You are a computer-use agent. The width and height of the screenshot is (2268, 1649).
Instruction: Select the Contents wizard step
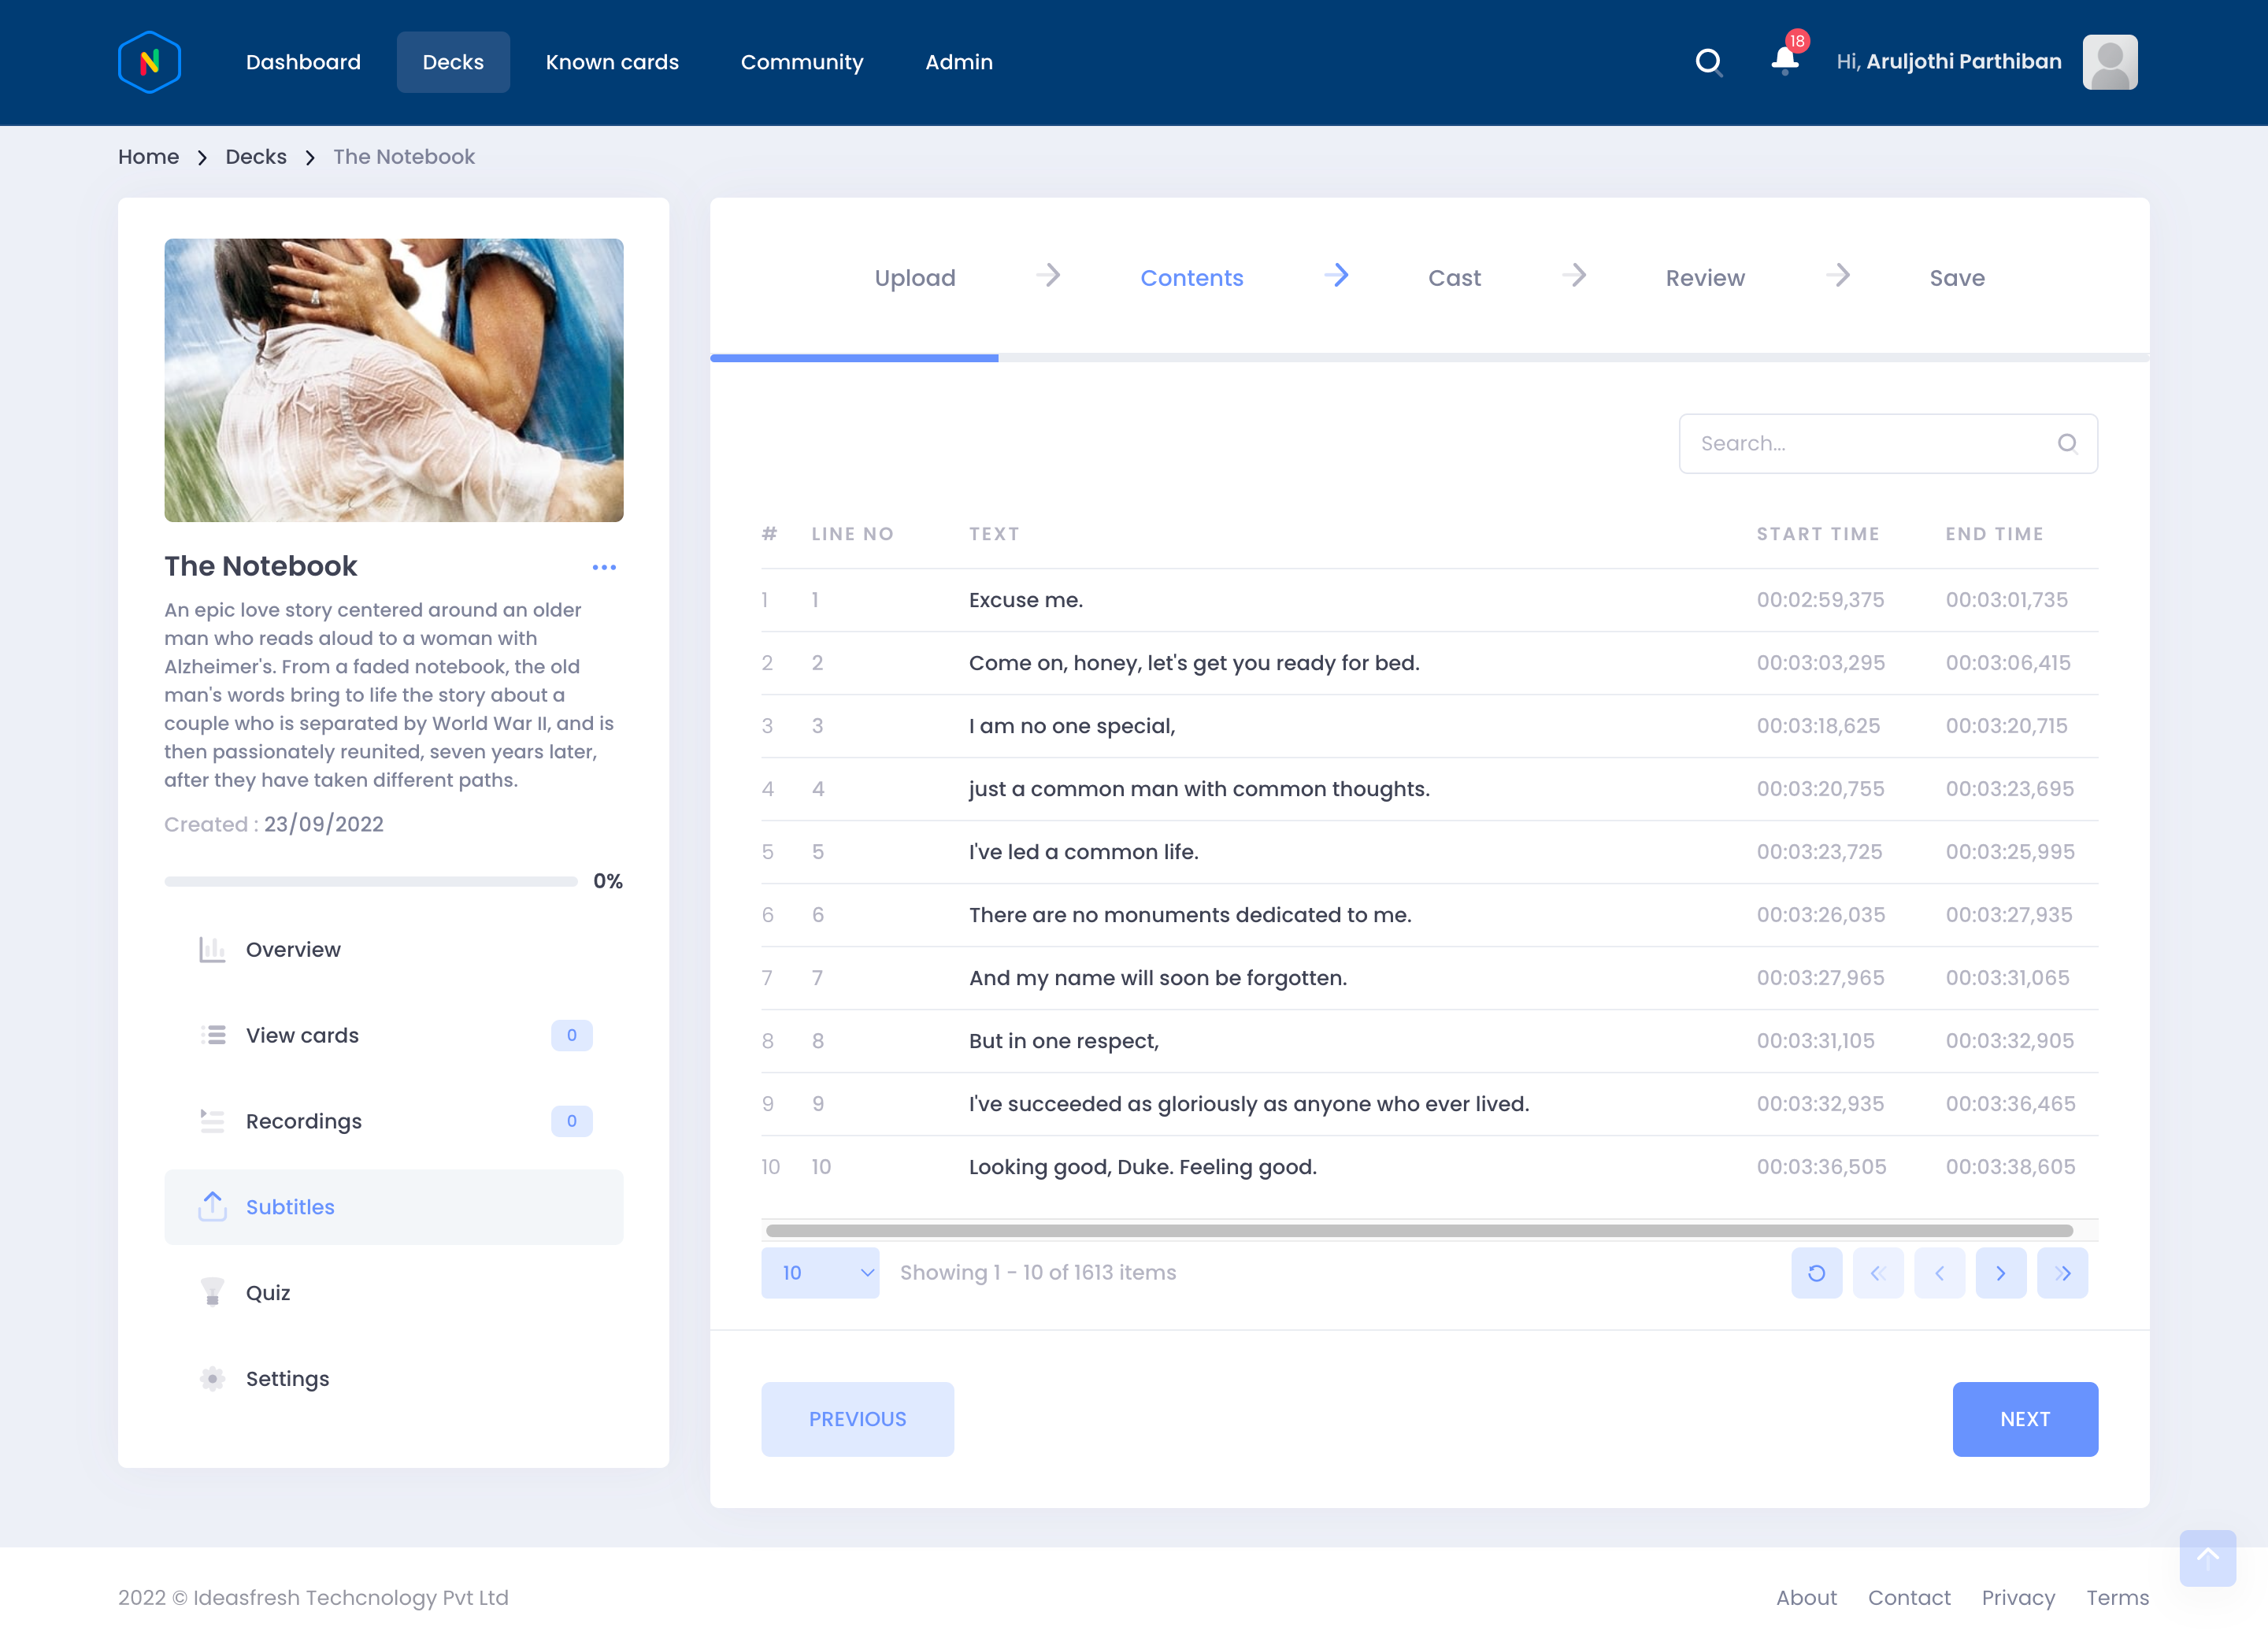tap(1192, 278)
